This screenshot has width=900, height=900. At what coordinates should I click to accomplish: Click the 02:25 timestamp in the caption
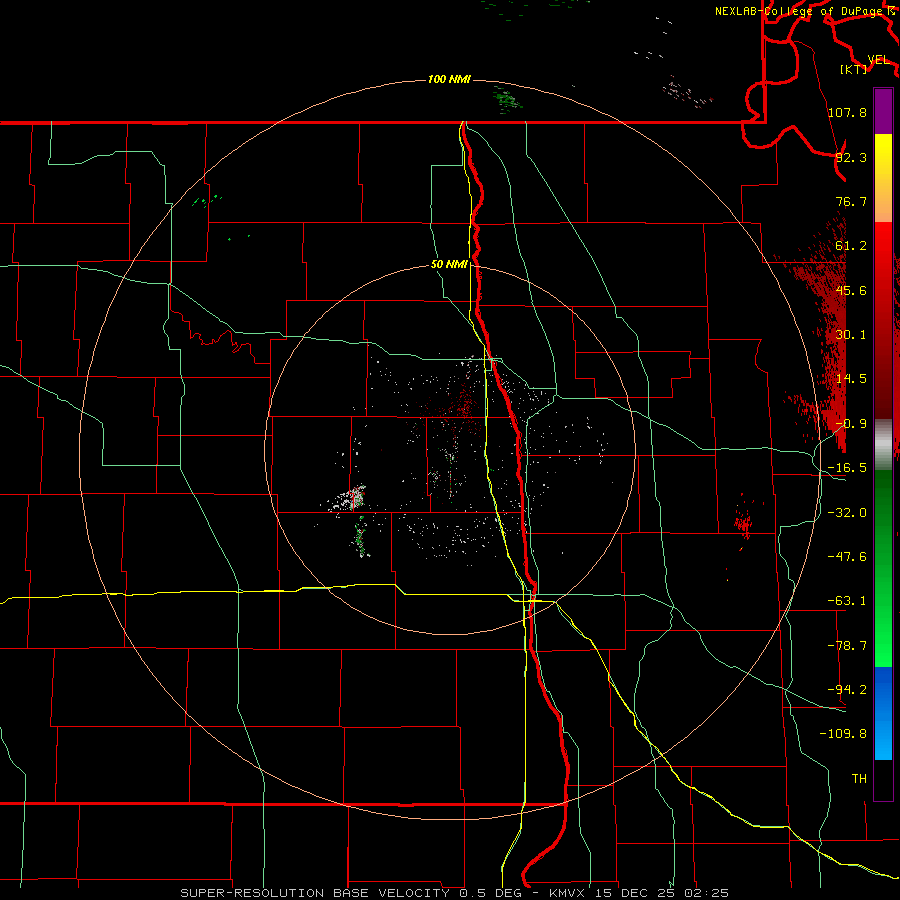pos(708,893)
